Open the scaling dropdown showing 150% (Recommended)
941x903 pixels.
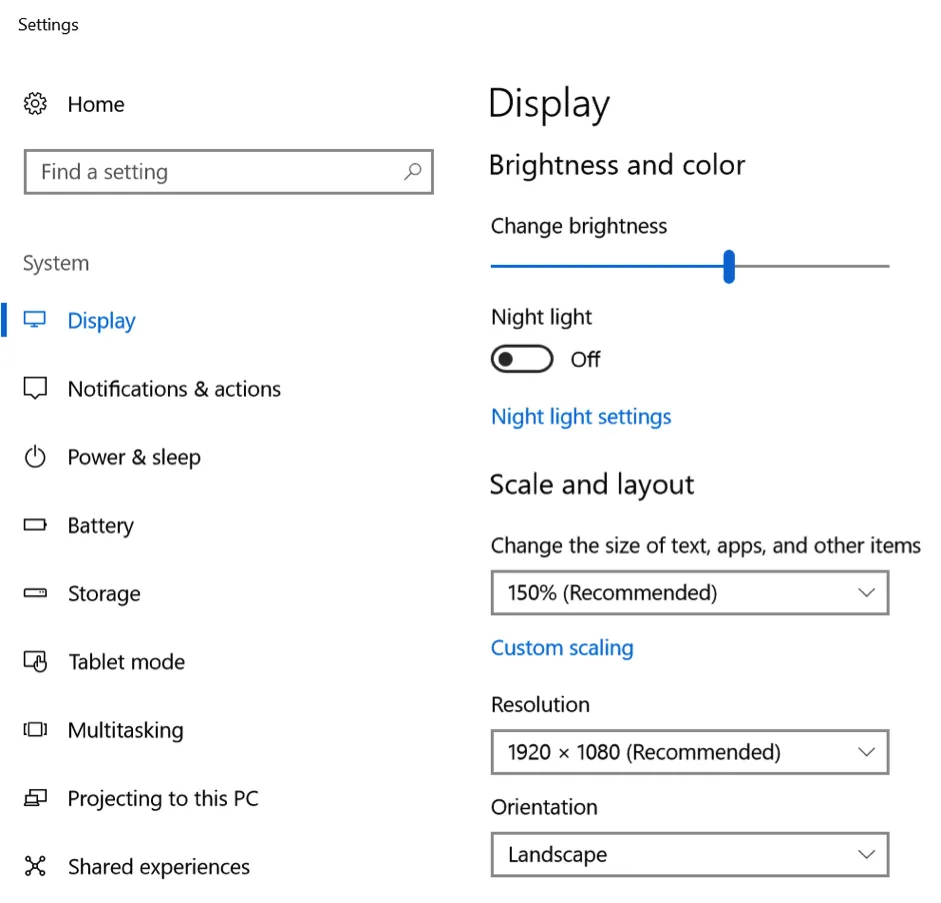click(x=689, y=592)
